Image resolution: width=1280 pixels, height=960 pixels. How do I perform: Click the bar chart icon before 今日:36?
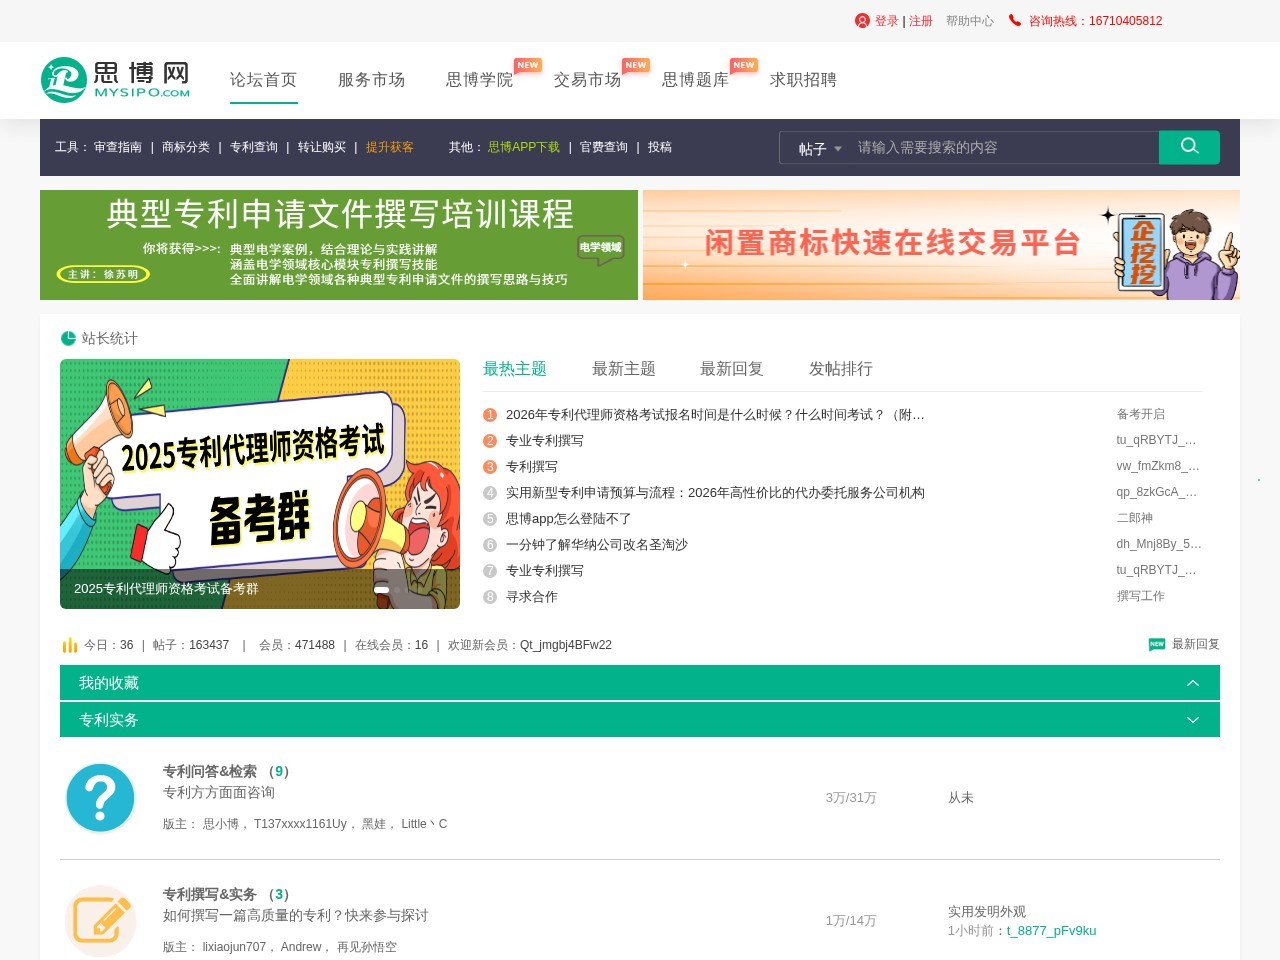69,645
